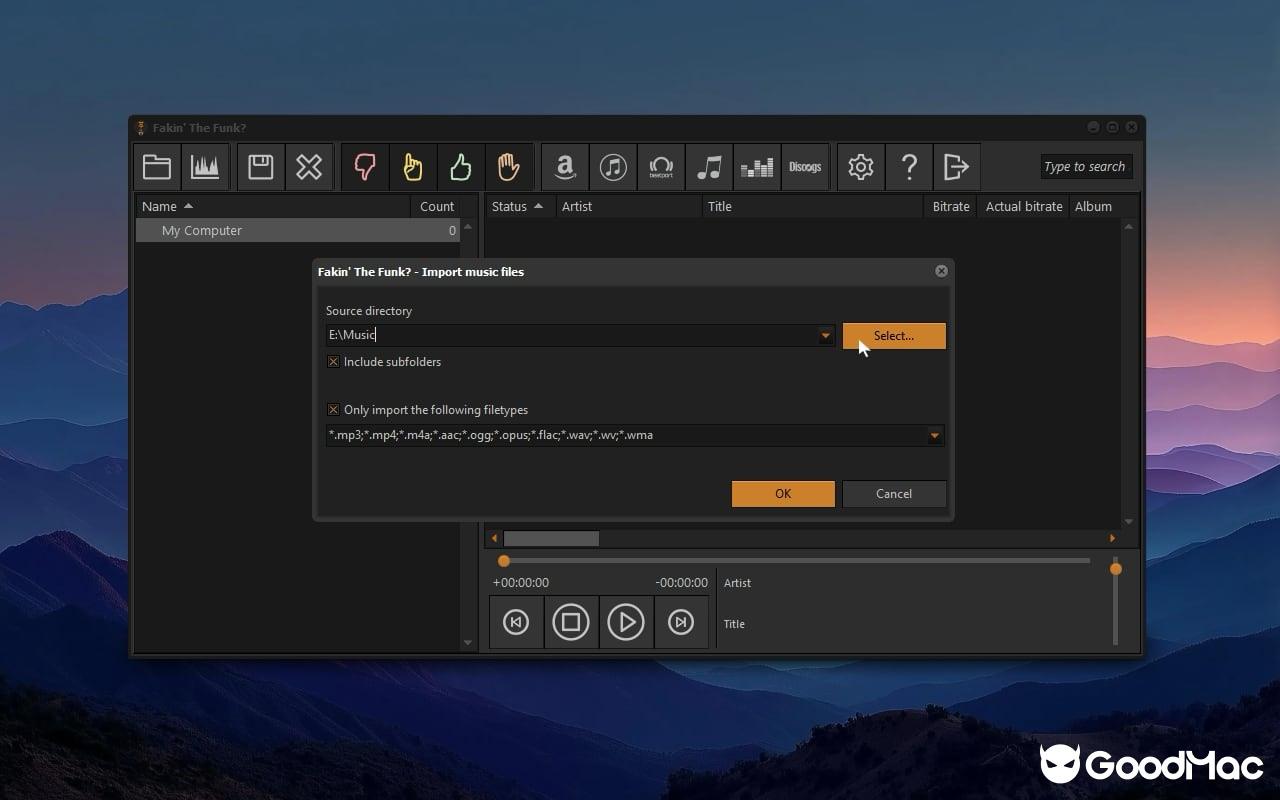This screenshot has height=800, width=1280.
Task: Sort by the Actual bitrate column header
Action: coord(1024,206)
